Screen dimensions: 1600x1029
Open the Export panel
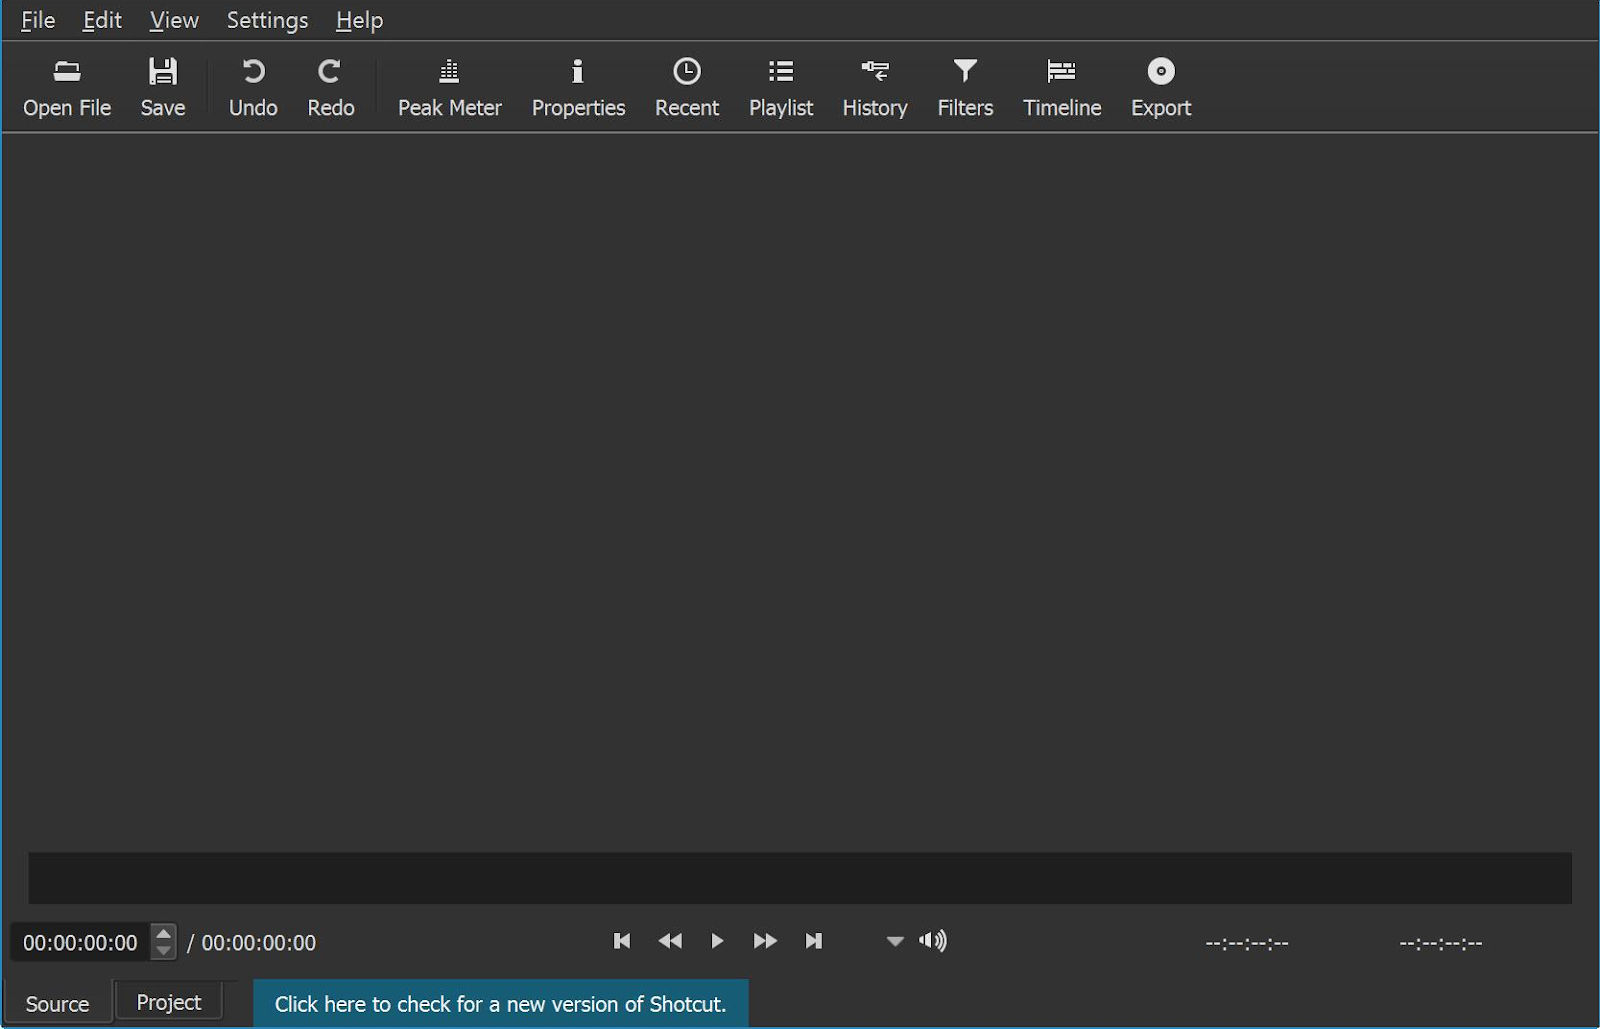[x=1161, y=87]
